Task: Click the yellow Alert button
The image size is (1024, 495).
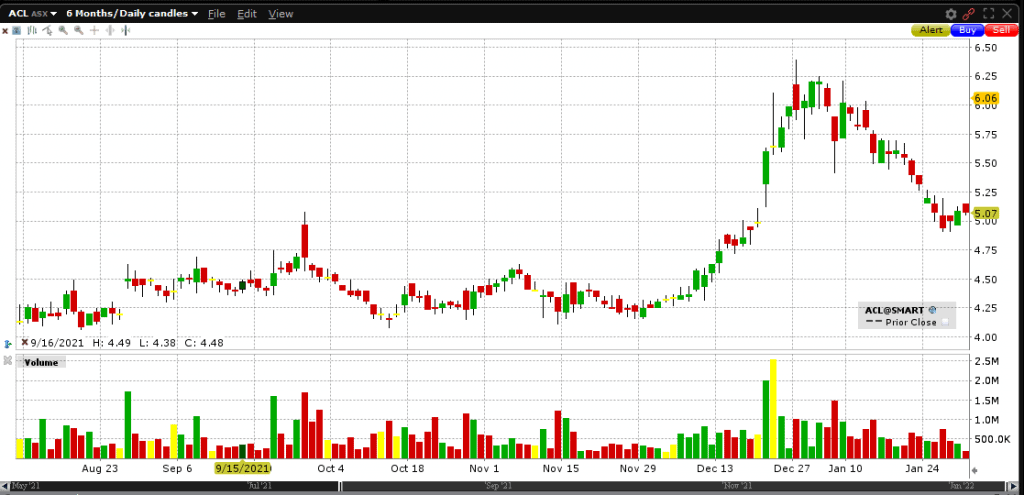Action: [x=929, y=30]
